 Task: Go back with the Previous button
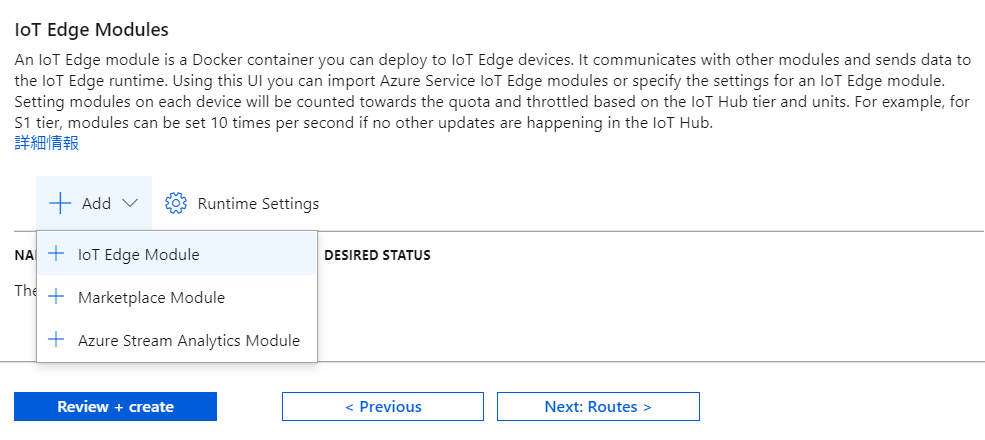tap(383, 407)
